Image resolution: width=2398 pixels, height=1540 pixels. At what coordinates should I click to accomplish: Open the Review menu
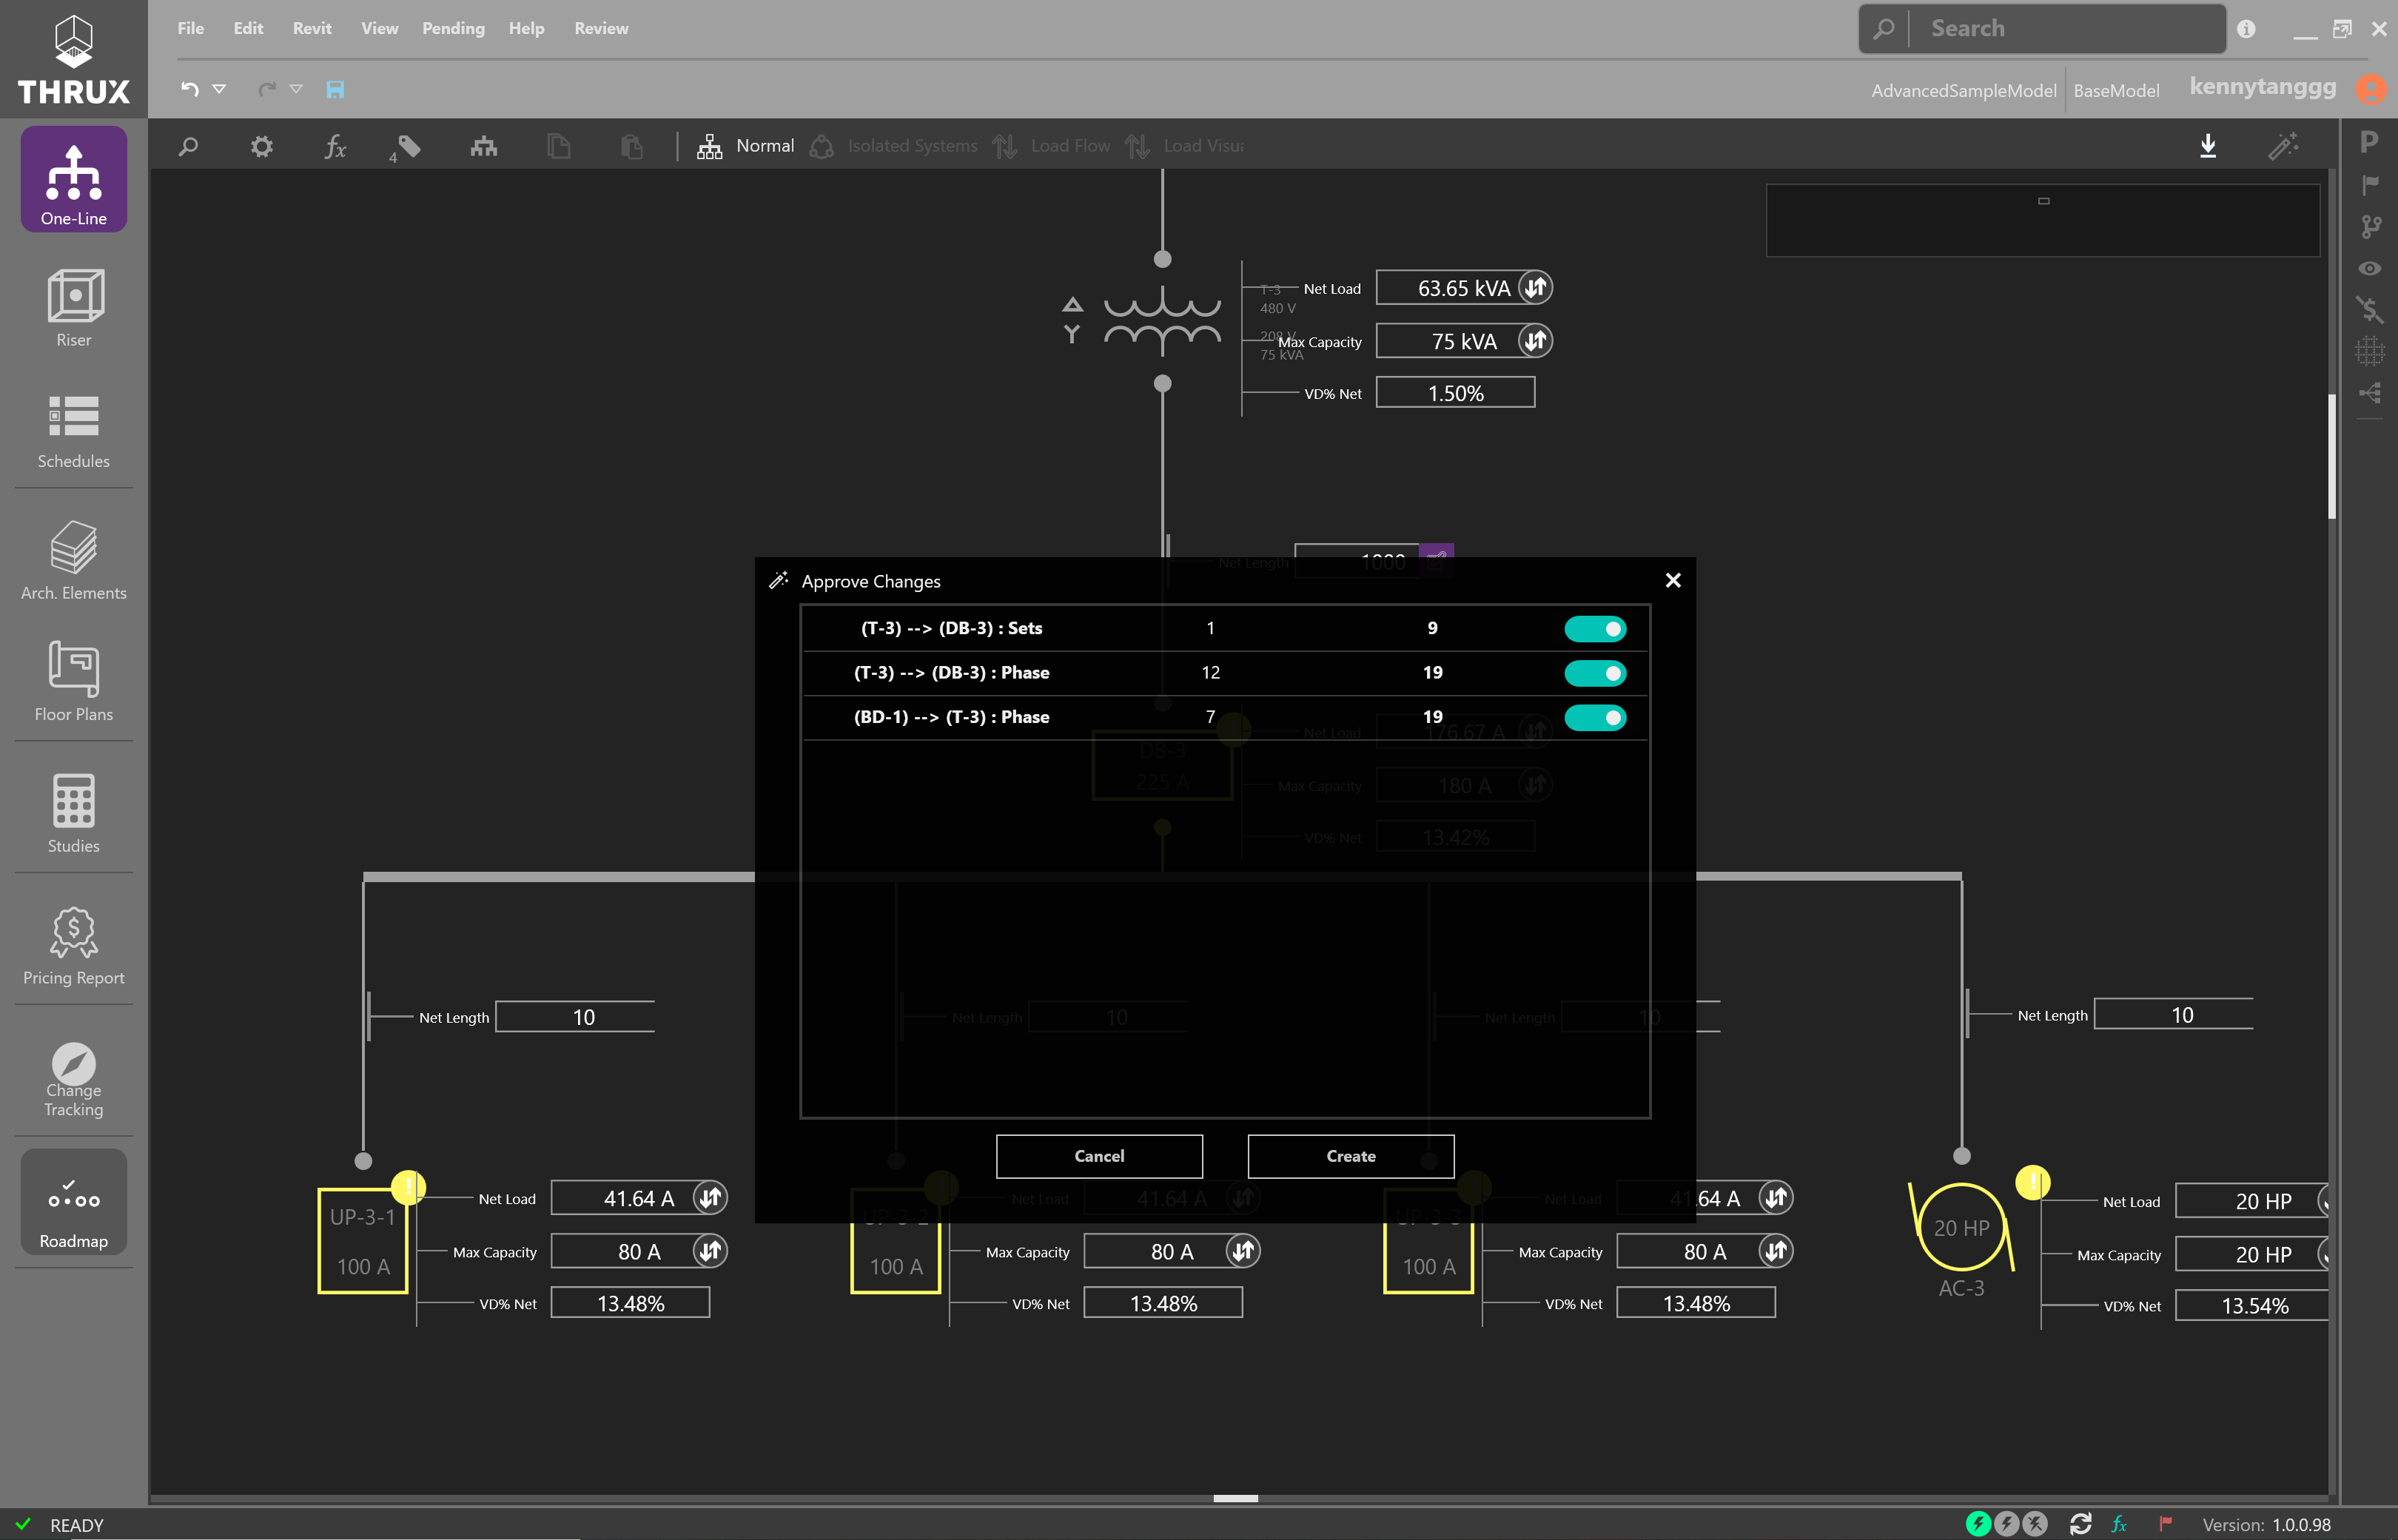[x=601, y=28]
